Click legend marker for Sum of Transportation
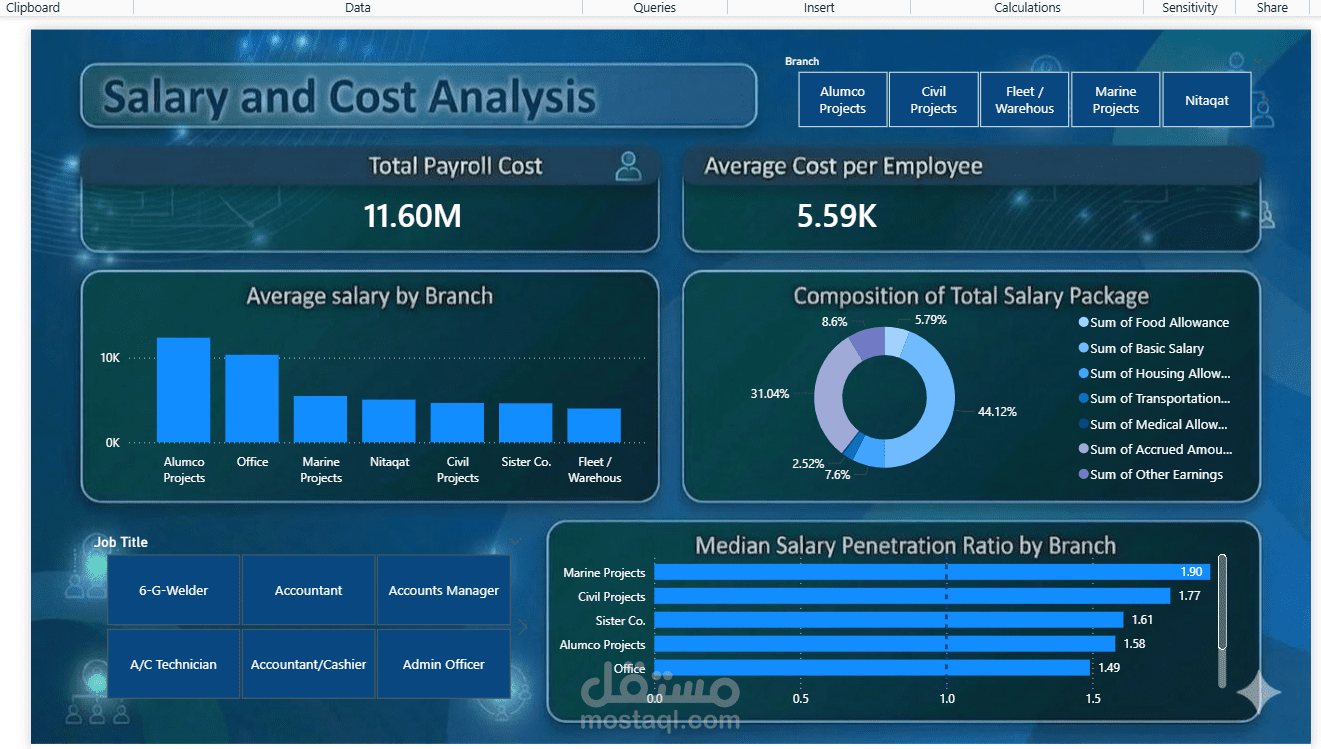Screen dimensions: 1321x749 pyautogui.click(x=1084, y=398)
